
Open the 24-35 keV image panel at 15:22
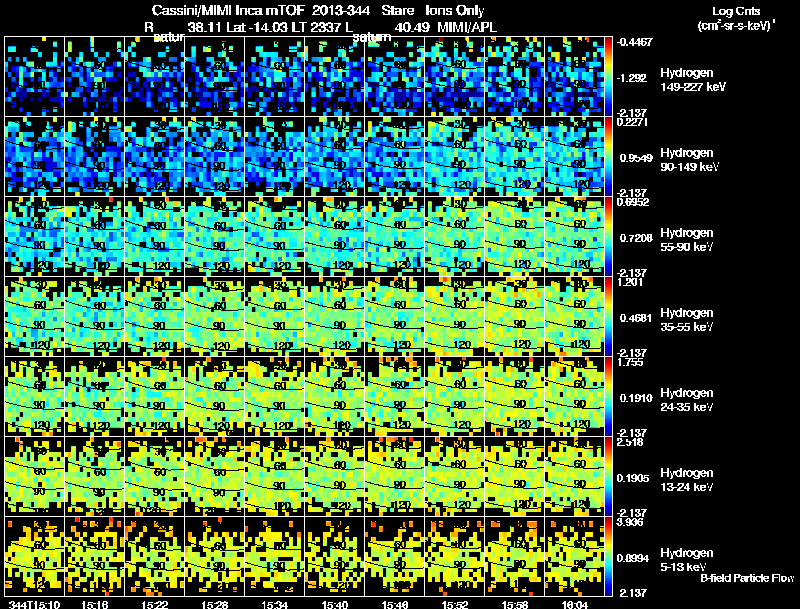(155, 397)
